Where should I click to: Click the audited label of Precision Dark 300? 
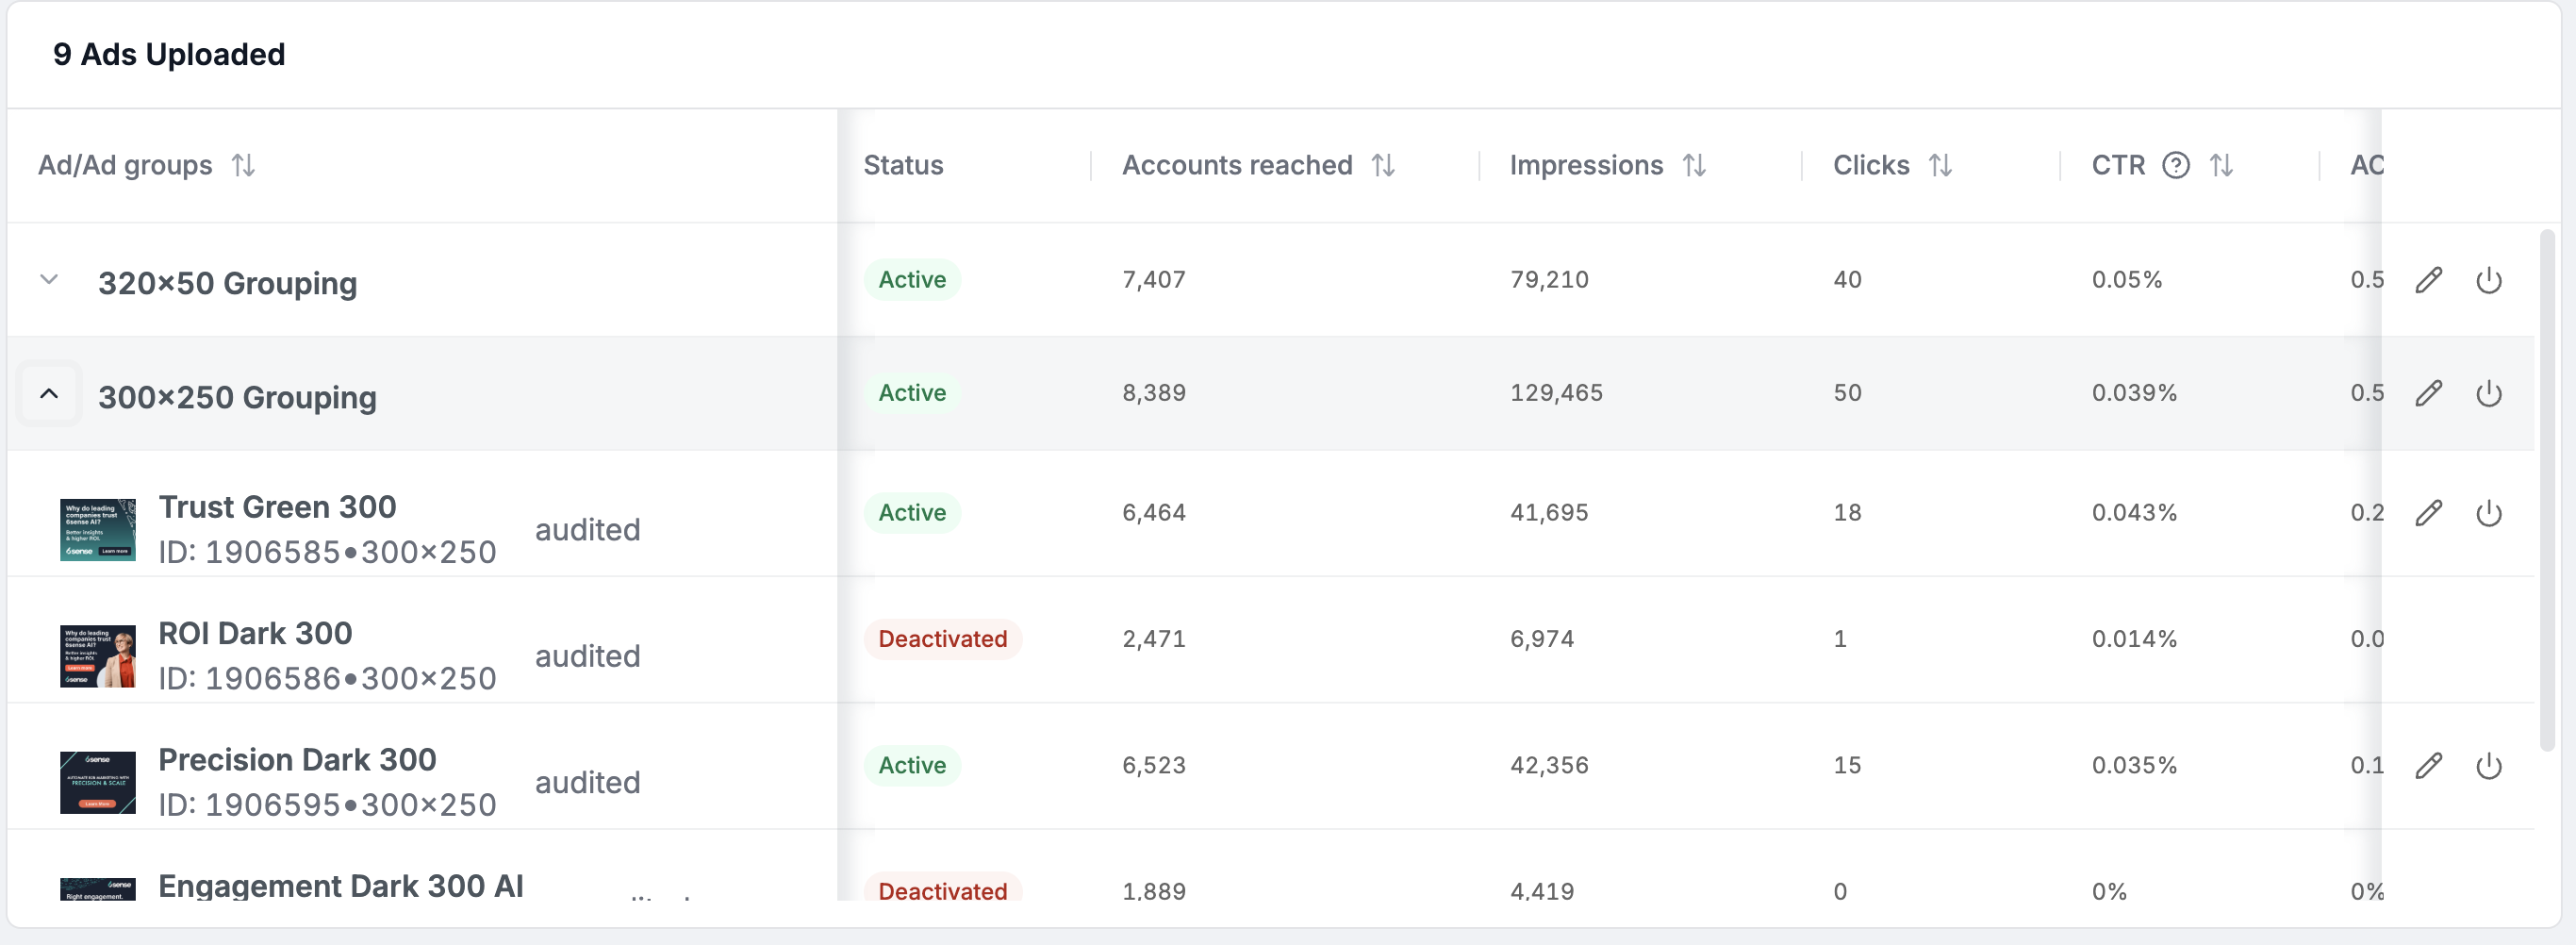pyautogui.click(x=587, y=782)
